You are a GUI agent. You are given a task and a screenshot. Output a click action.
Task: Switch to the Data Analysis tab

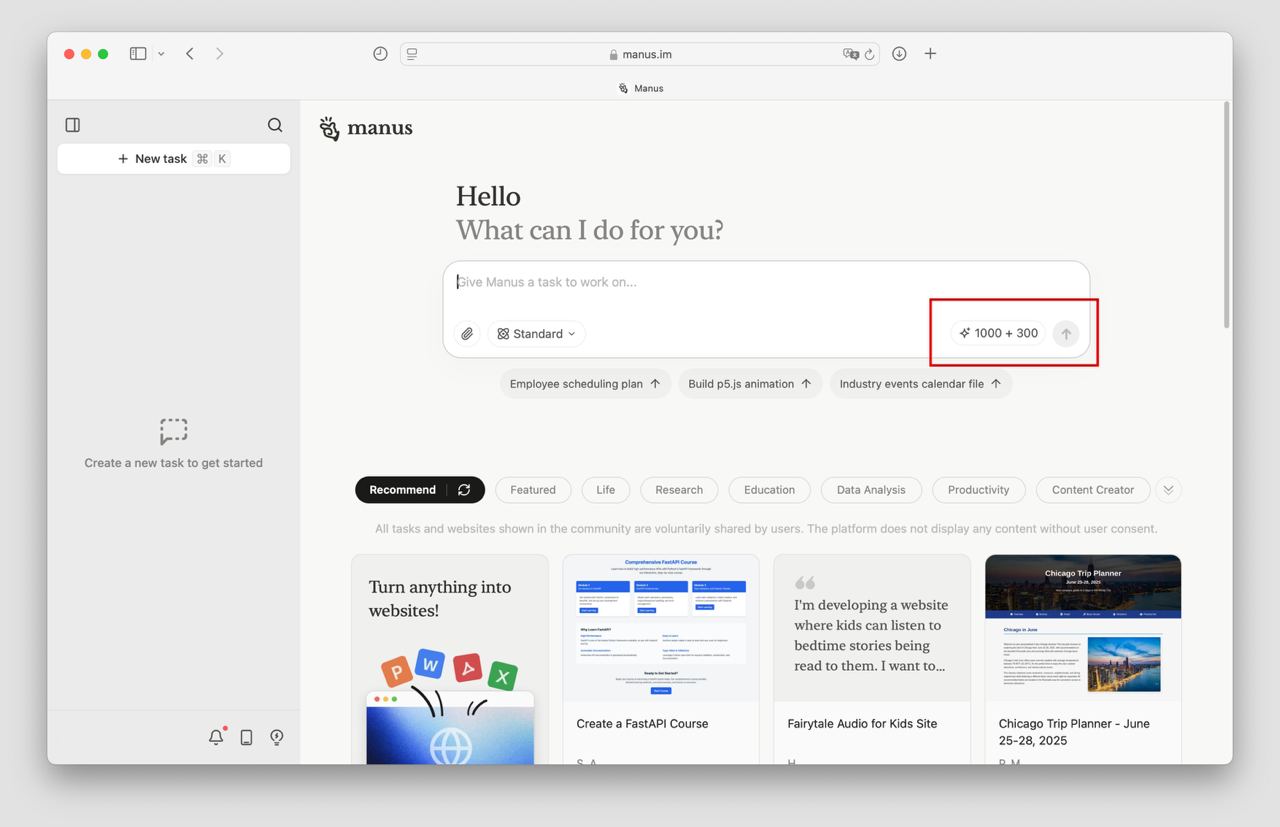(x=871, y=490)
